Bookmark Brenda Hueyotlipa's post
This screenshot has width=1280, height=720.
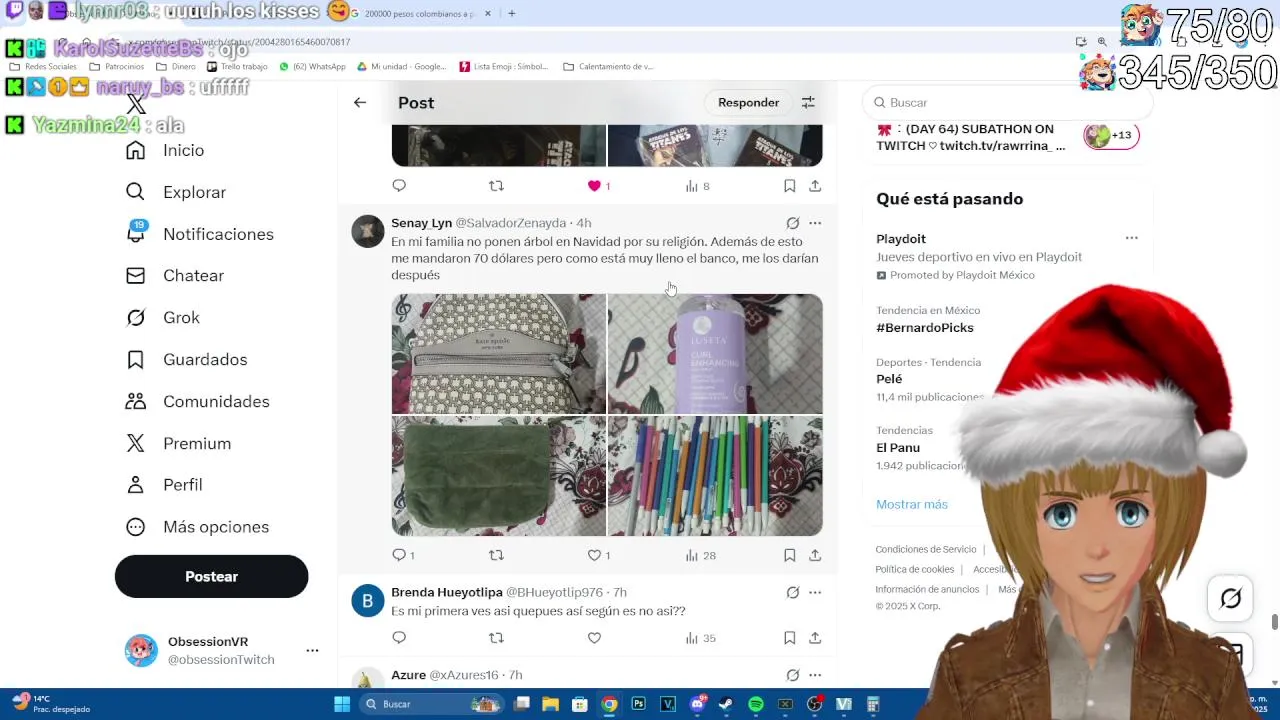pyautogui.click(x=789, y=638)
